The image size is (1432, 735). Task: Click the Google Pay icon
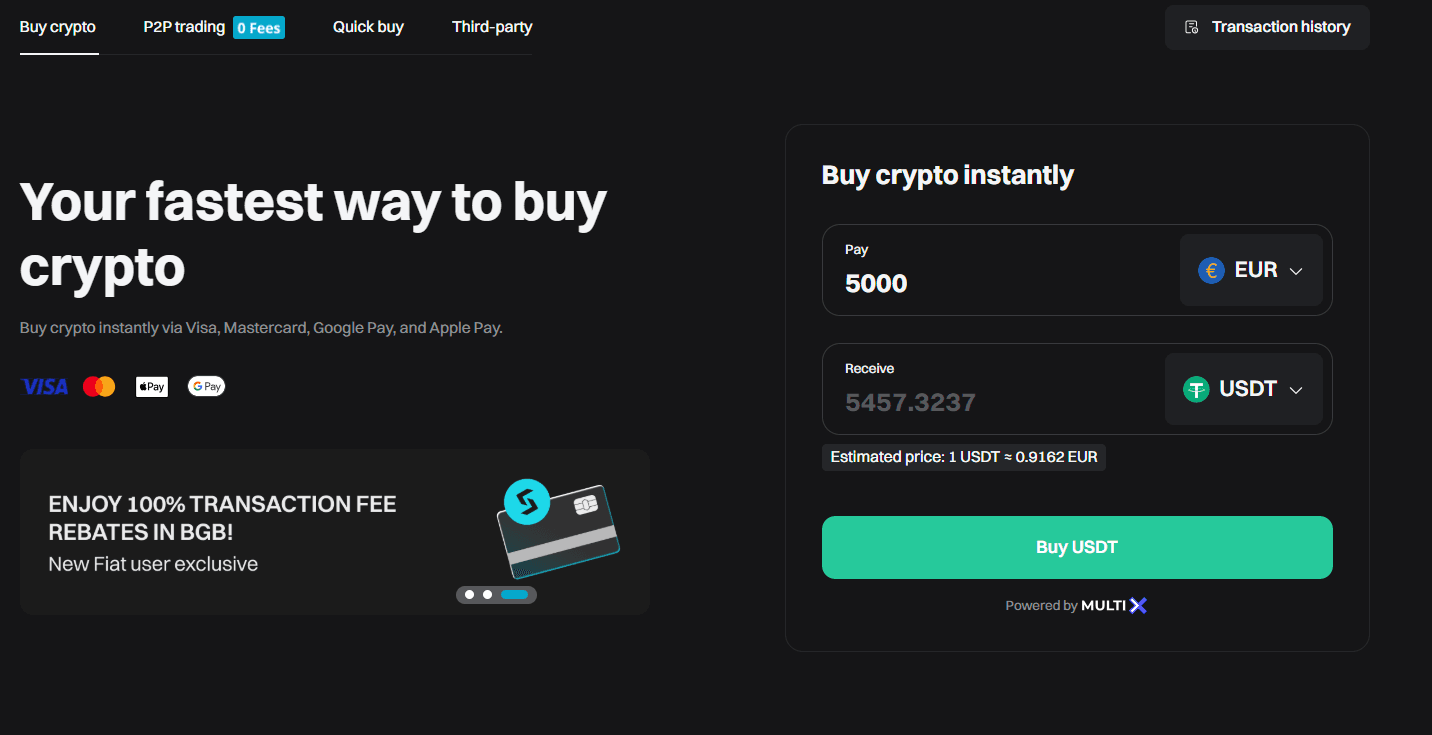pos(206,386)
